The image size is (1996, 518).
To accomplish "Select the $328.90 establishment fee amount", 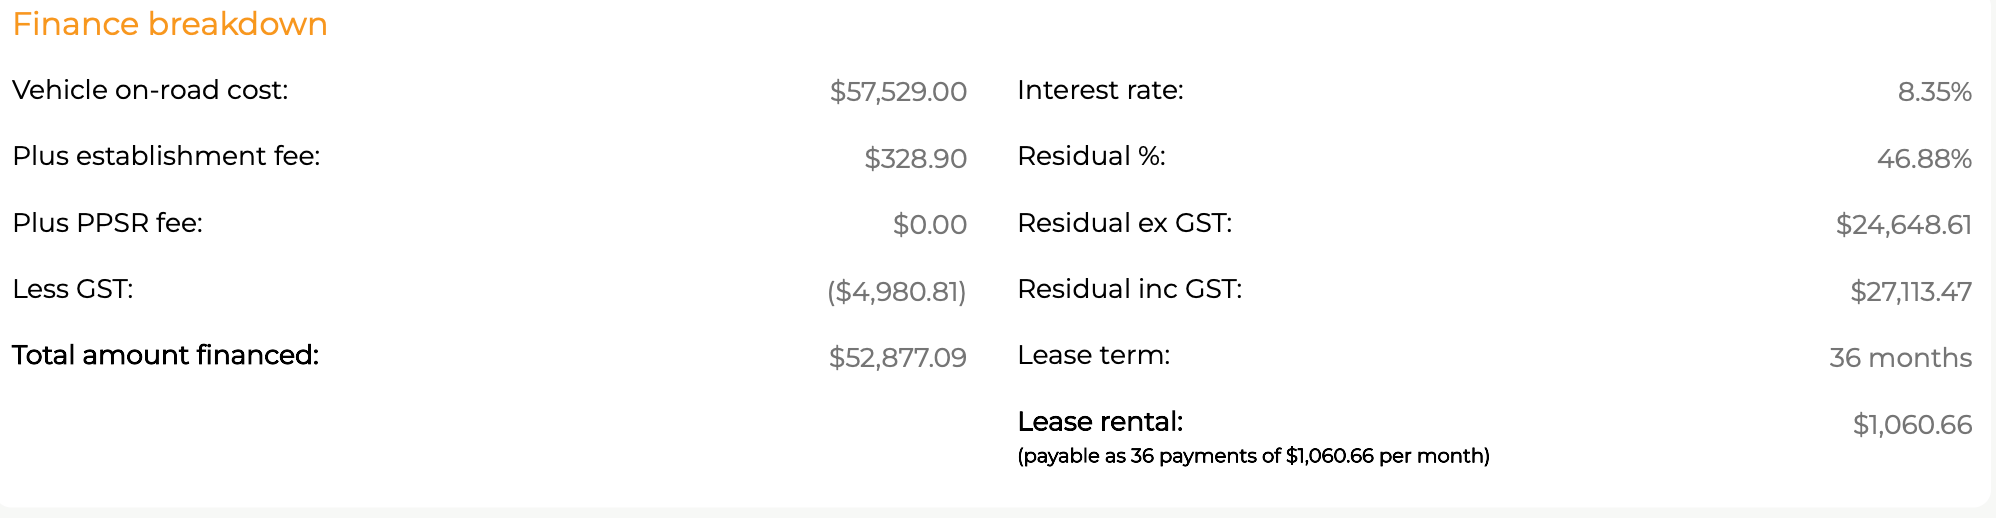I will (x=915, y=159).
